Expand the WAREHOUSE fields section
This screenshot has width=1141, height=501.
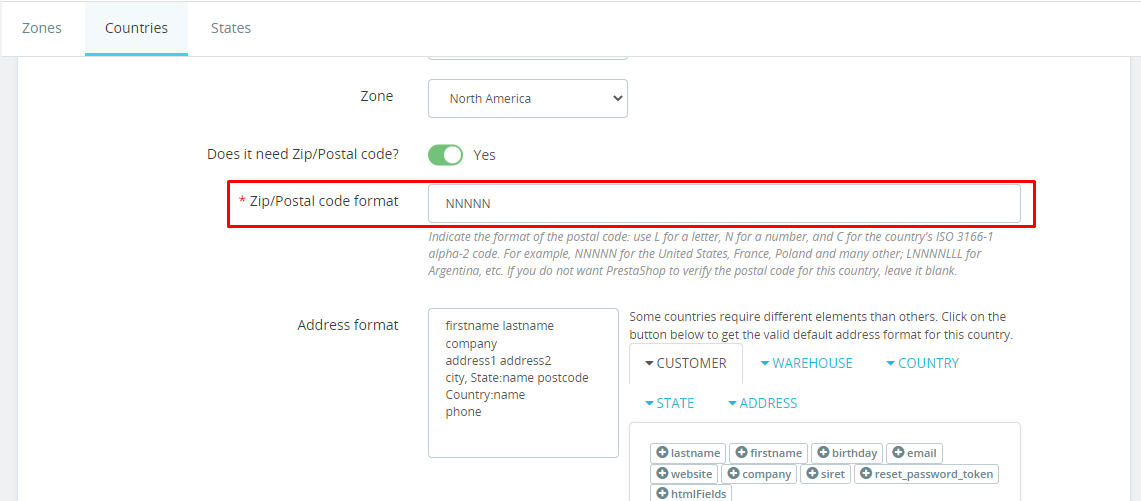[x=806, y=363]
